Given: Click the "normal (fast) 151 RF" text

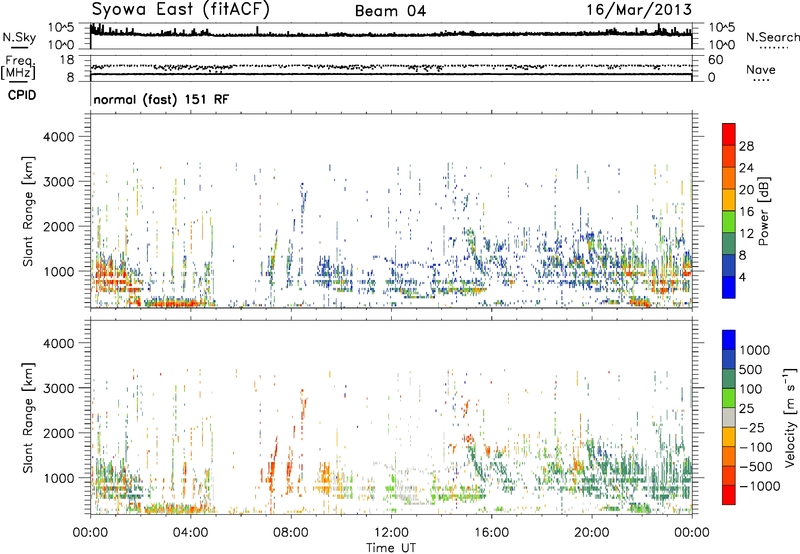Looking at the screenshot, I should [161, 99].
